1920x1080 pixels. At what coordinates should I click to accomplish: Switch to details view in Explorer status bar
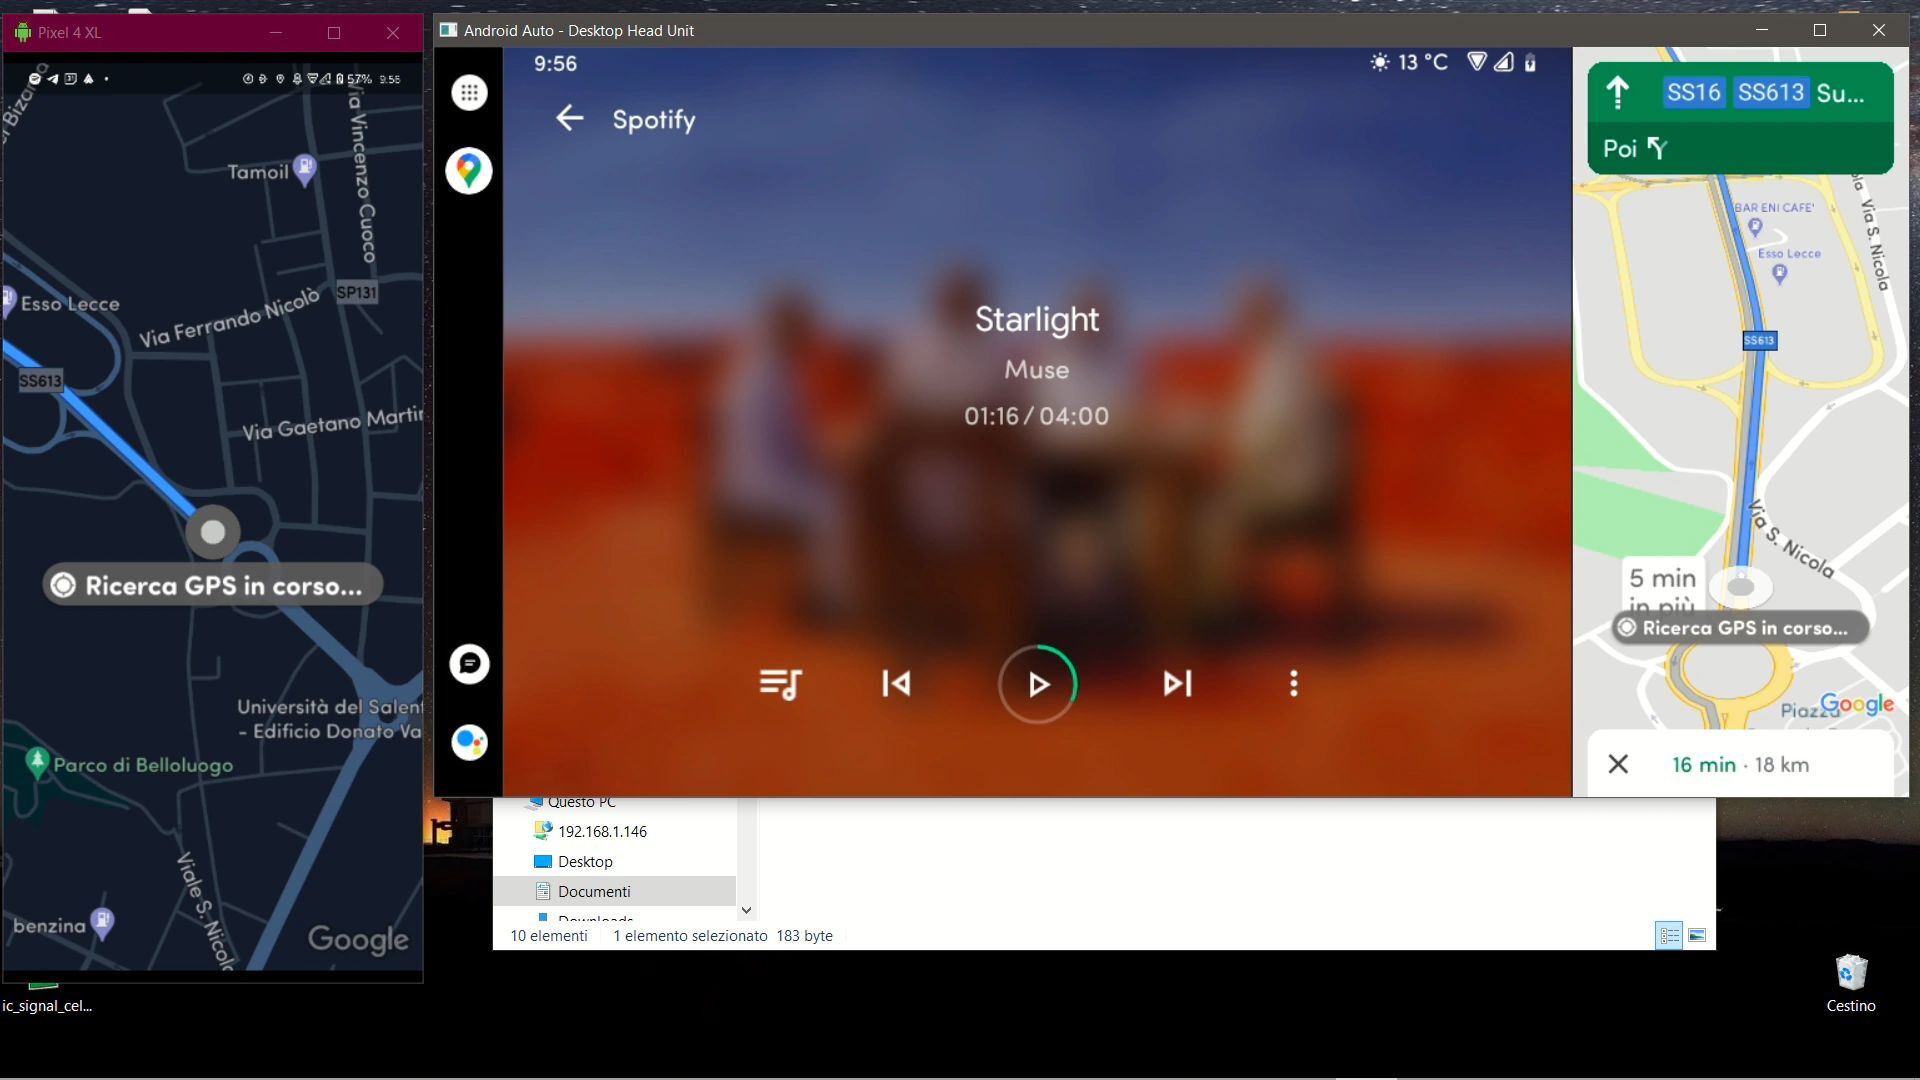pyautogui.click(x=1667, y=935)
